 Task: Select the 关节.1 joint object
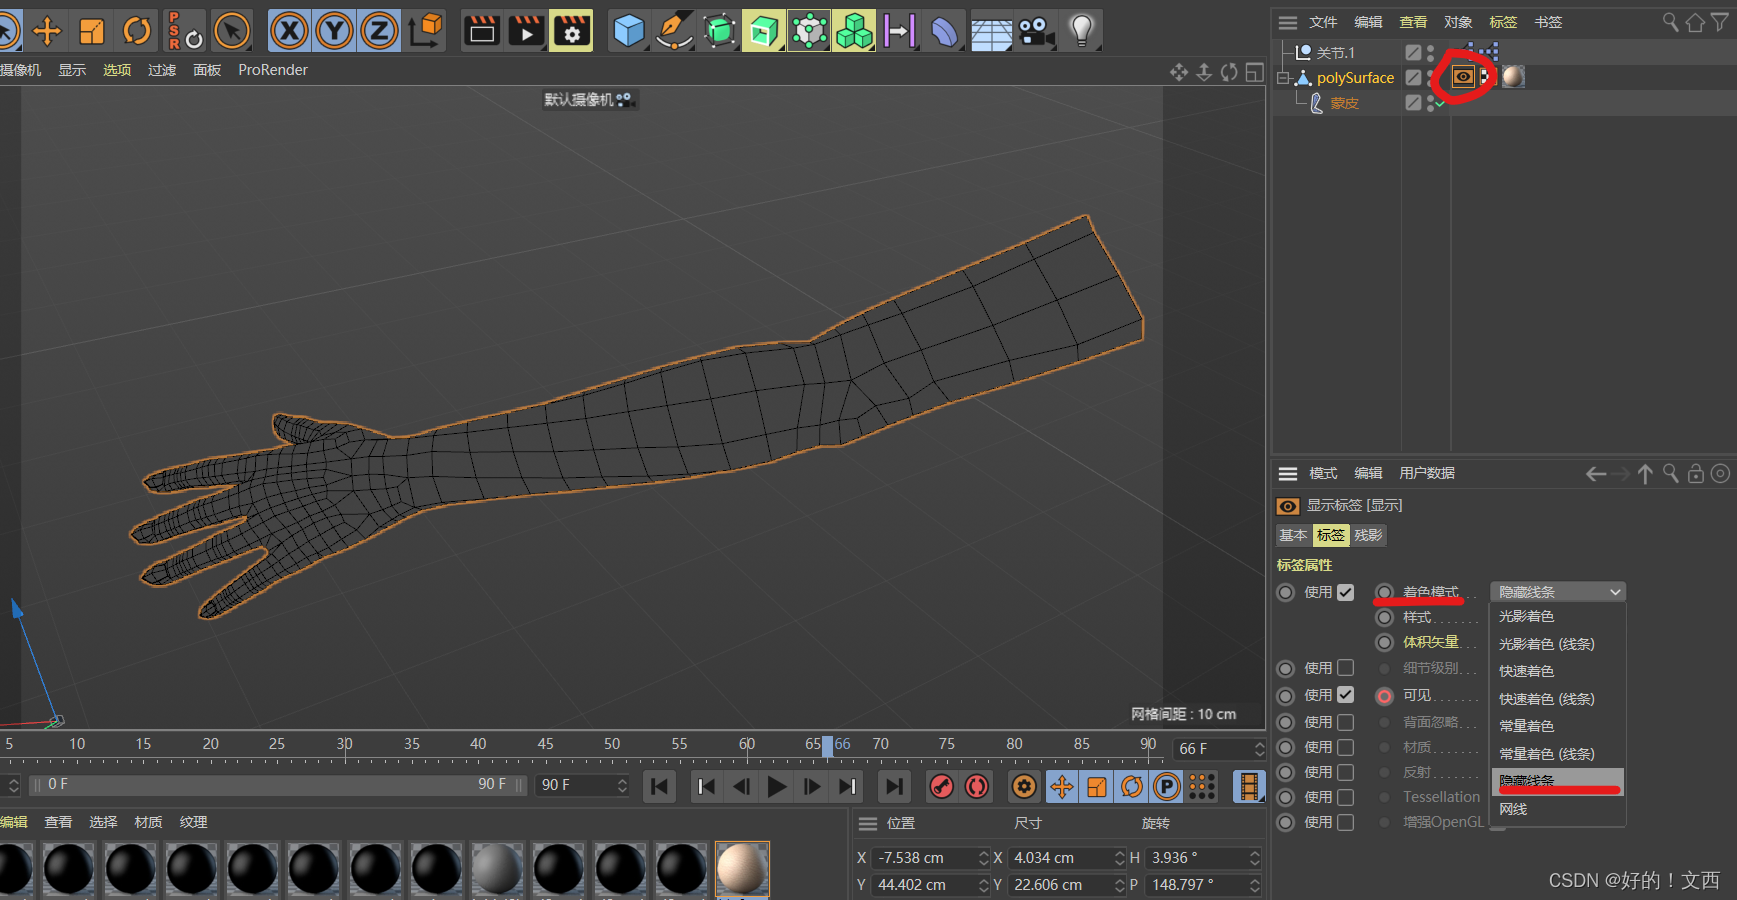click(1335, 52)
